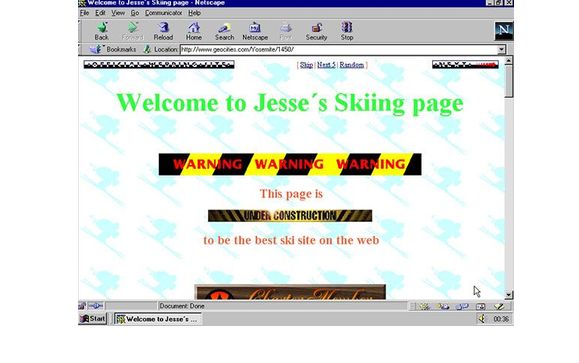Click the page proxy icon beside Location
This screenshot has width=579, height=363.
147,49
